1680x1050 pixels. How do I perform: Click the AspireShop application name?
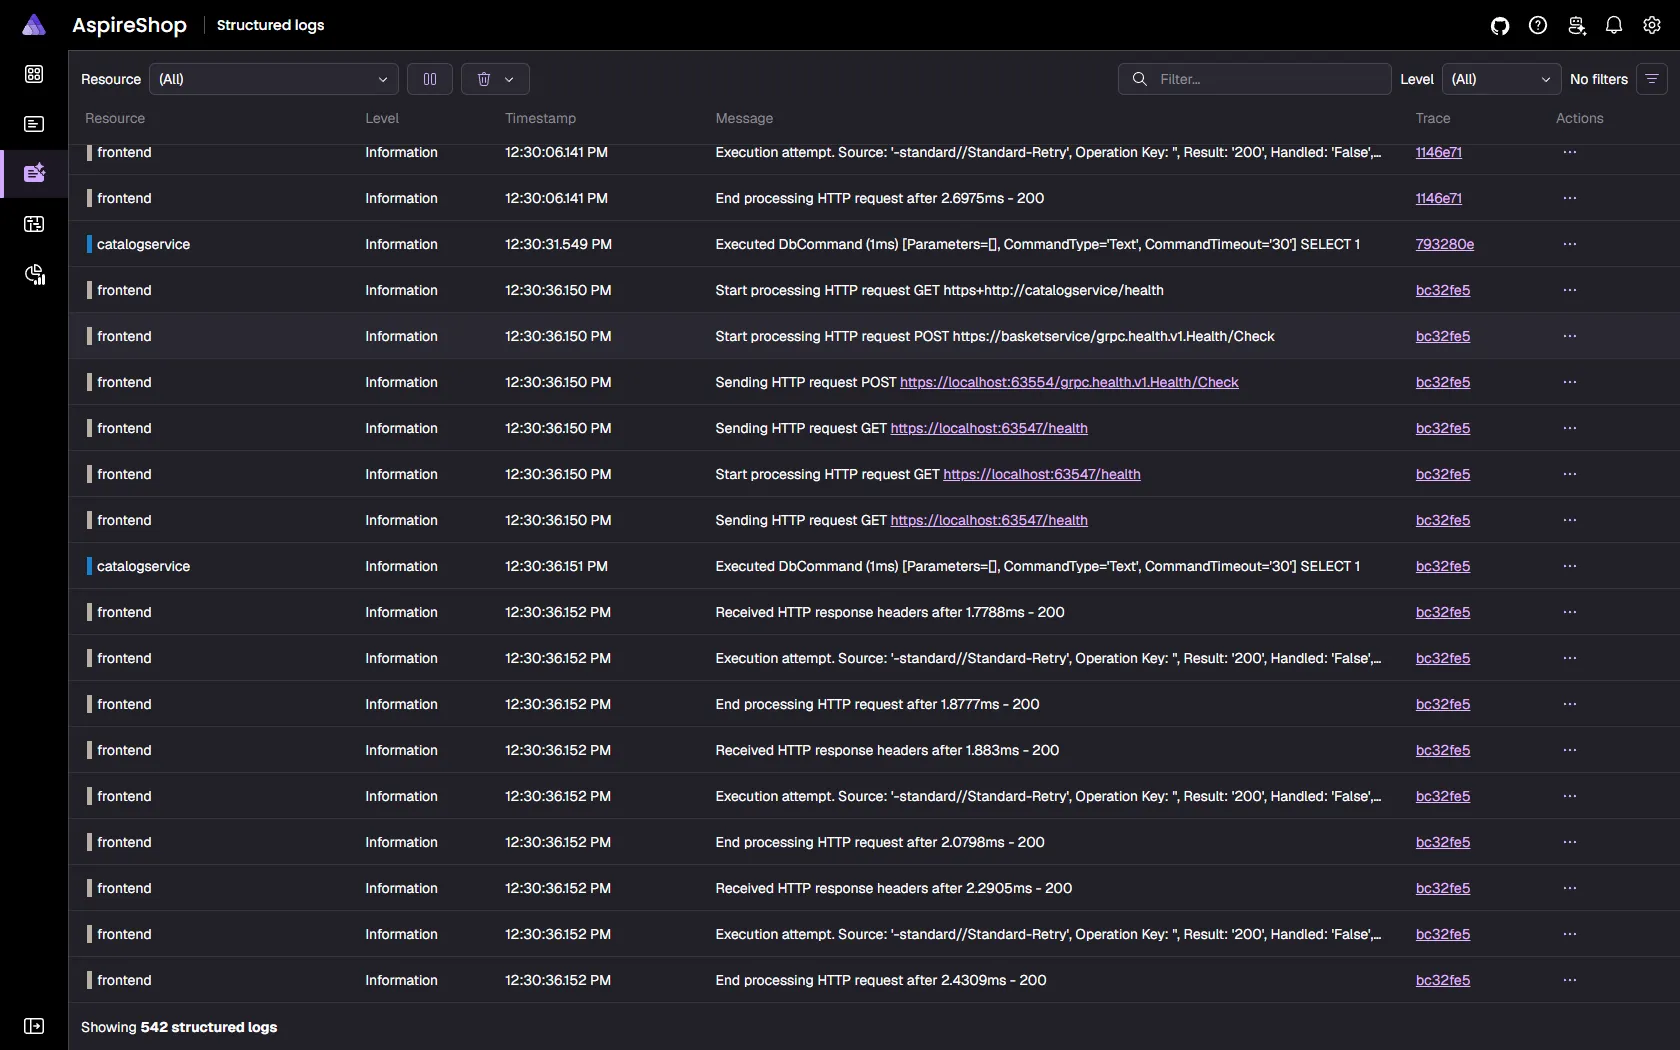[129, 25]
